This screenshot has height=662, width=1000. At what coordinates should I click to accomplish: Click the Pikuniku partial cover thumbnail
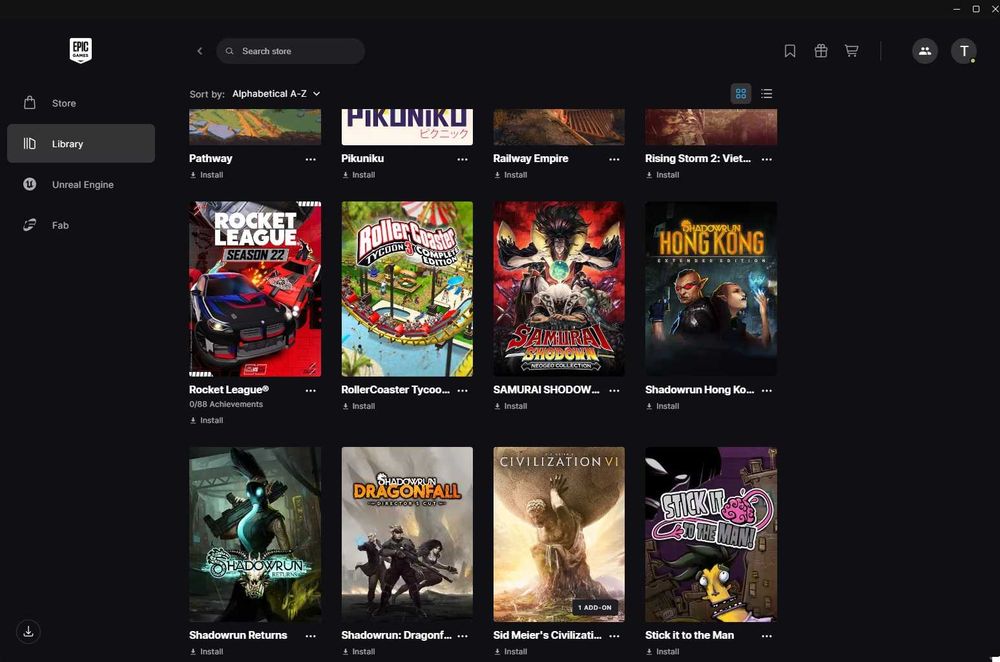(407, 126)
